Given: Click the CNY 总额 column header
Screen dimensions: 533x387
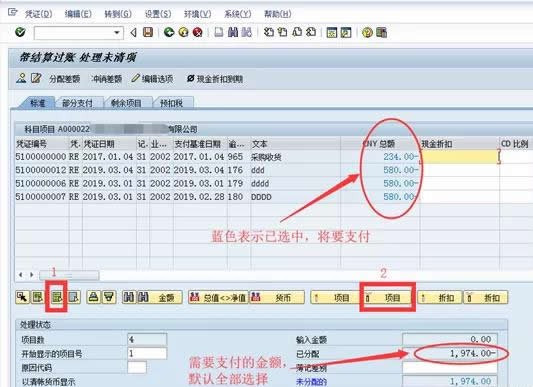Looking at the screenshot, I should (380, 144).
